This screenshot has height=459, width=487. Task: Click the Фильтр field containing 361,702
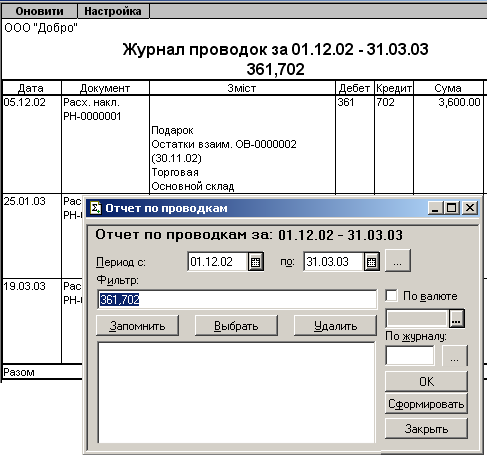pos(237,299)
